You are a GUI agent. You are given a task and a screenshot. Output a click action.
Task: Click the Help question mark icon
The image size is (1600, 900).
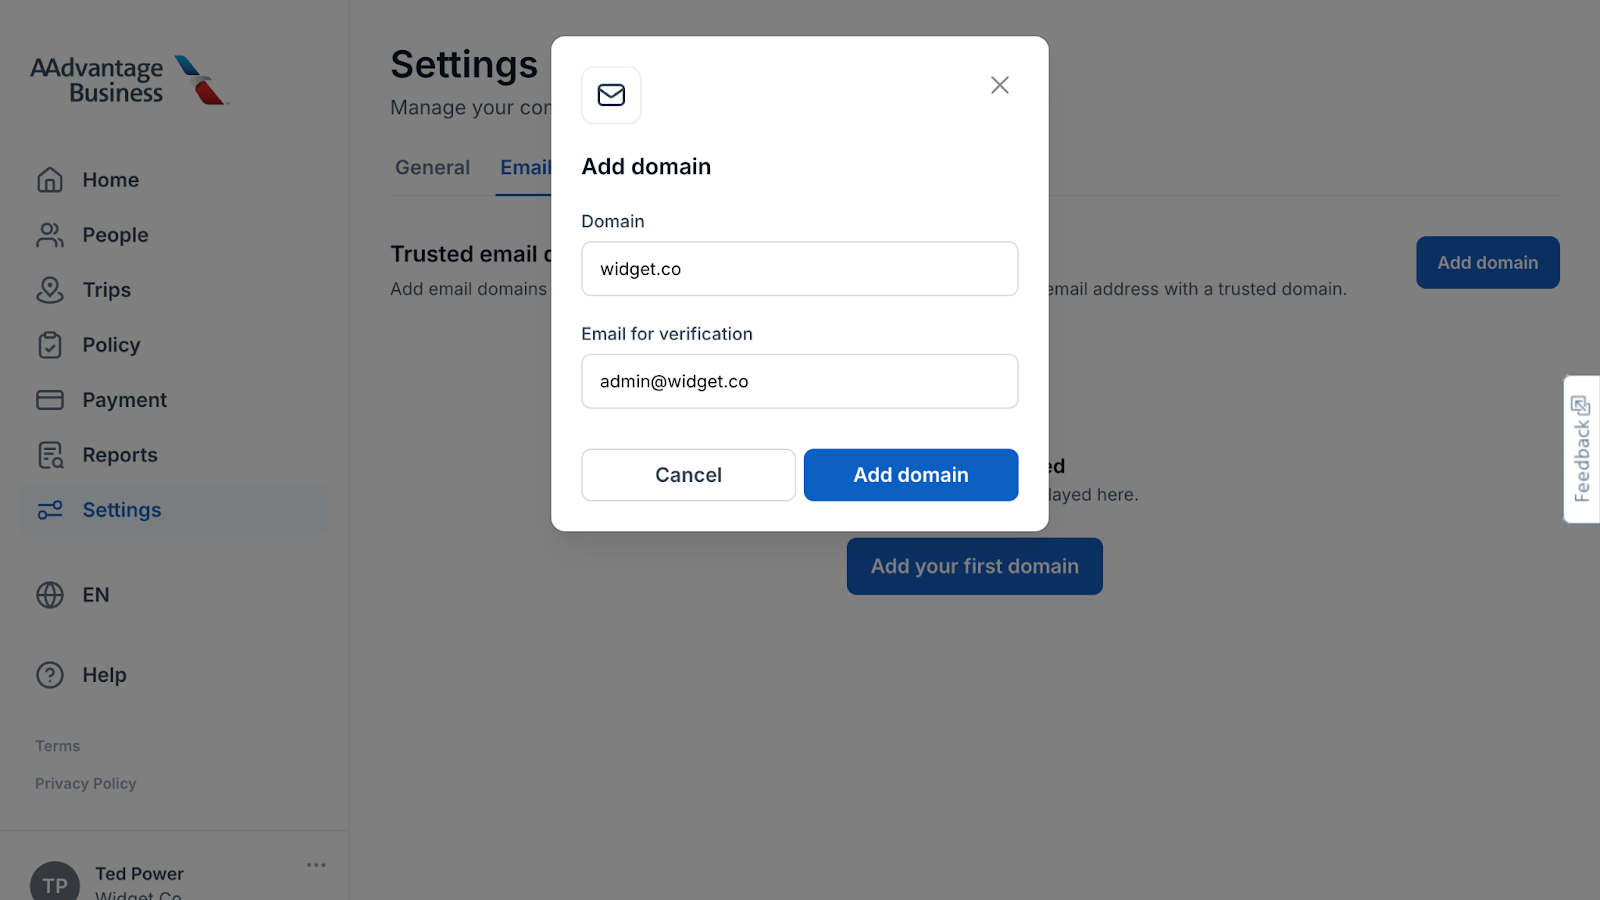pyautogui.click(x=50, y=675)
